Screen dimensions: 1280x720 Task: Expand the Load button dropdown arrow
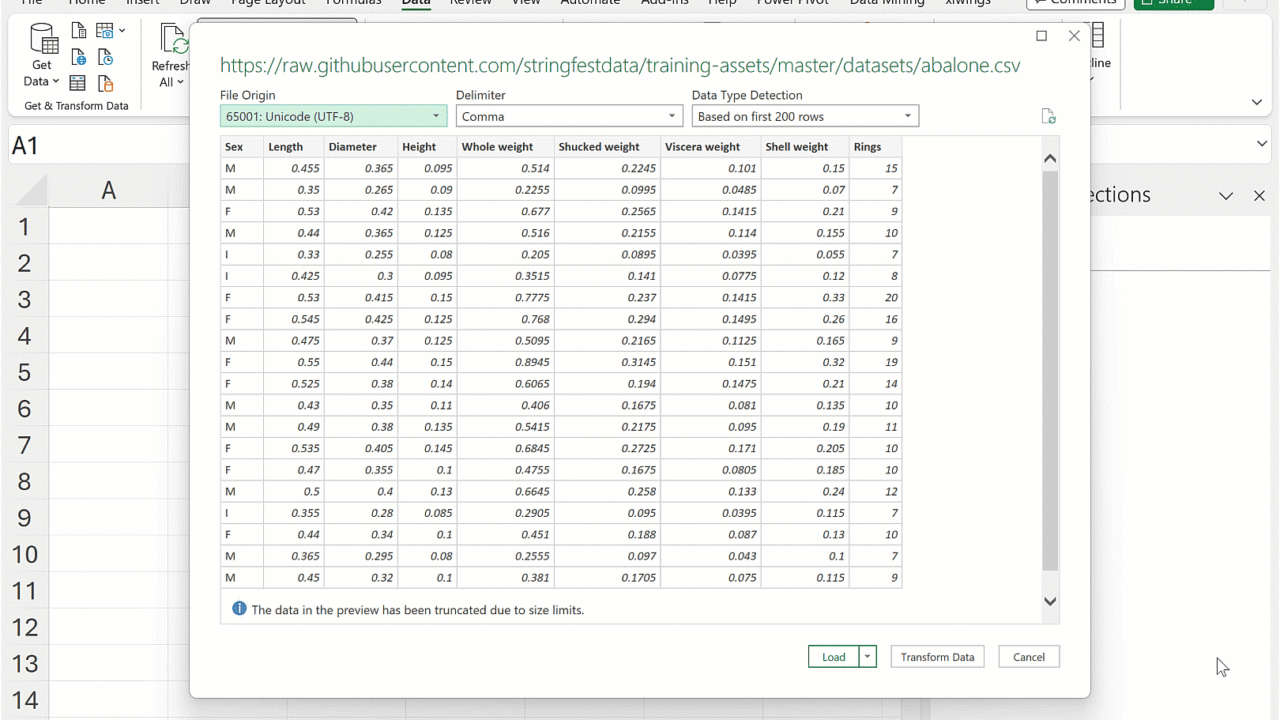point(868,657)
